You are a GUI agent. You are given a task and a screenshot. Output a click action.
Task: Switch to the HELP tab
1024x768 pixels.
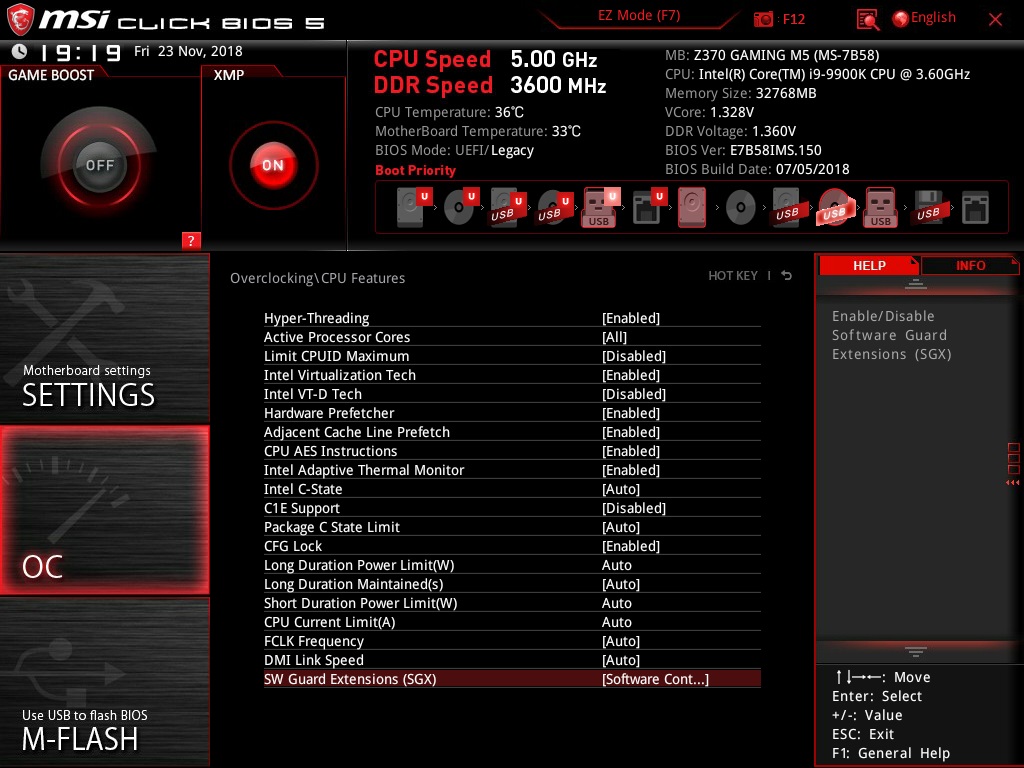[869, 265]
